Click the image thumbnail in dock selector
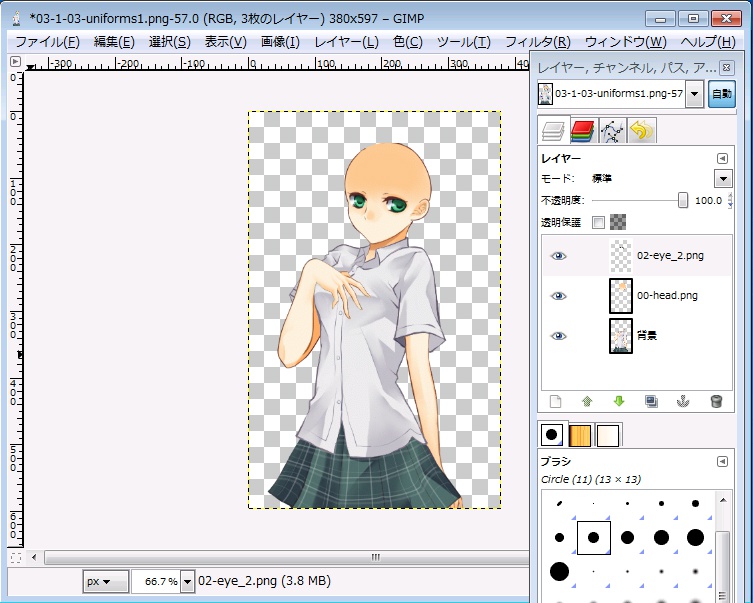This screenshot has width=753, height=603. tap(546, 94)
